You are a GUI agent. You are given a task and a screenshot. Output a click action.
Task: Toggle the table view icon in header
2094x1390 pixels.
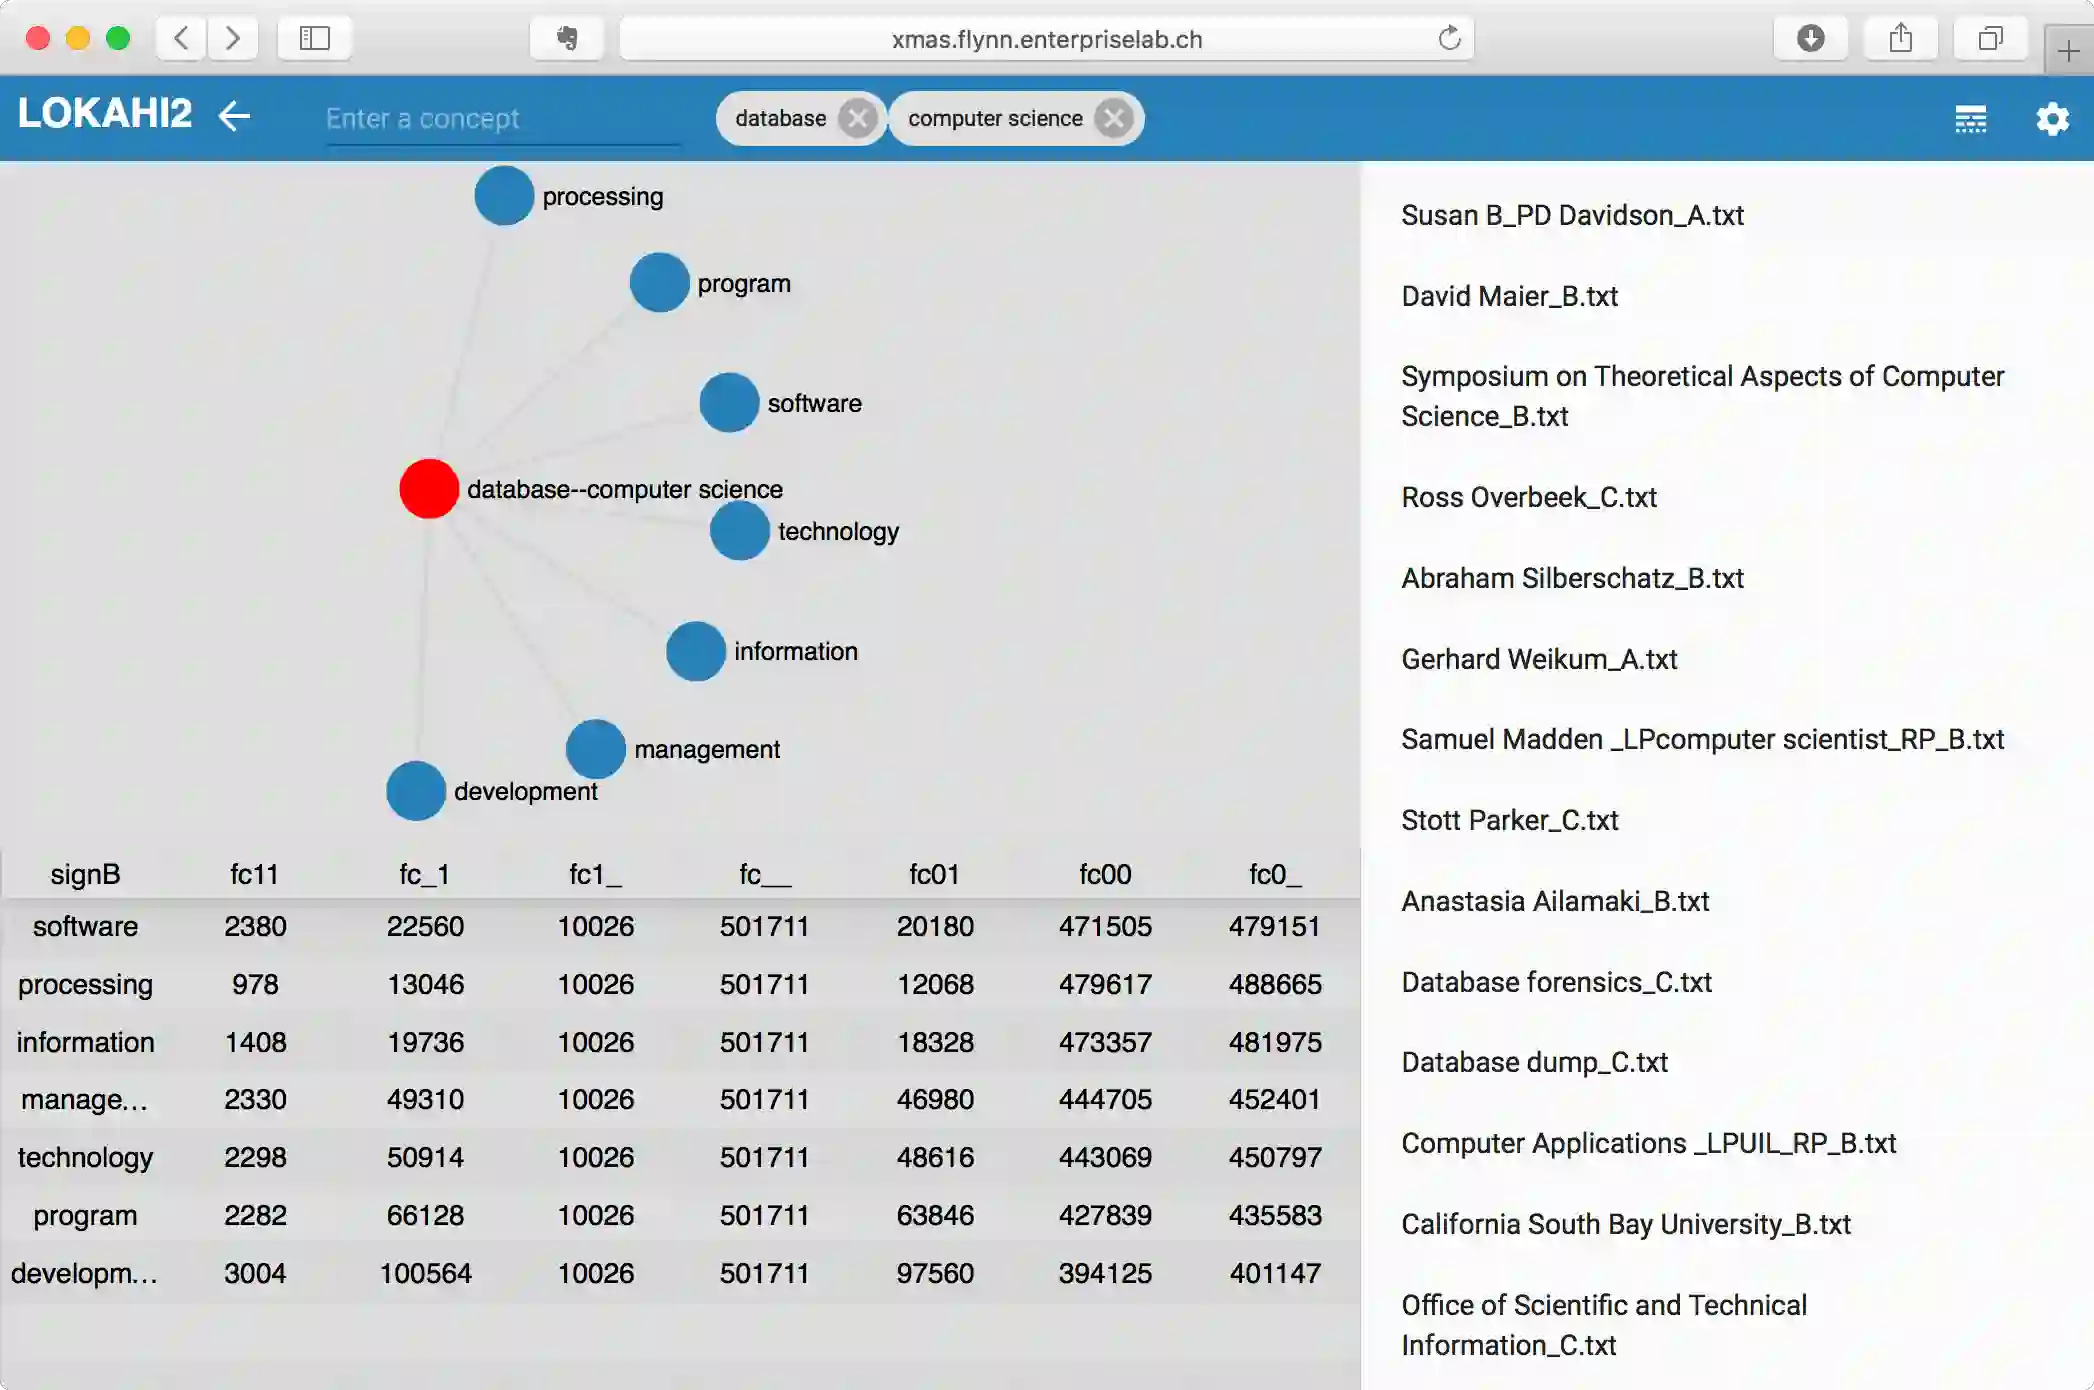(1970, 119)
